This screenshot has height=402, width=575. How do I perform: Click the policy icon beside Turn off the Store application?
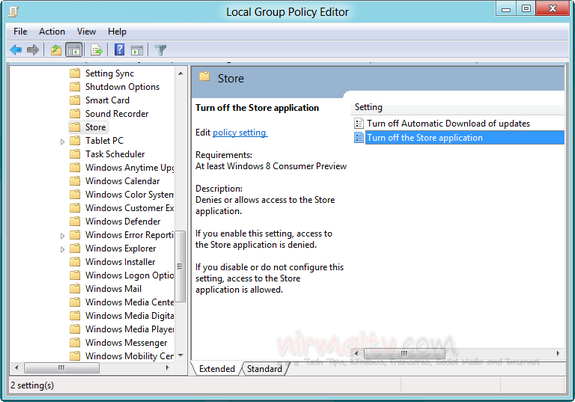pyautogui.click(x=359, y=138)
